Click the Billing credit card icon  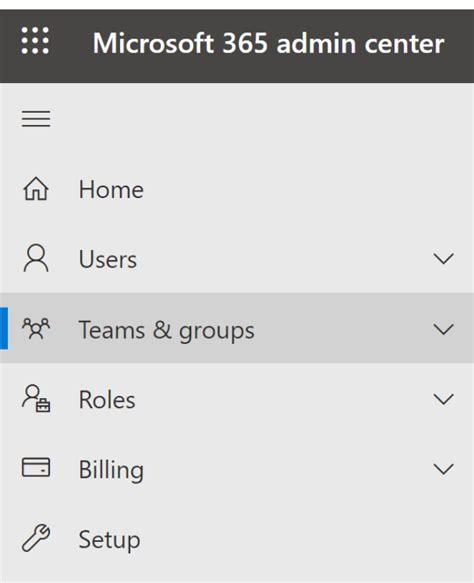36,467
